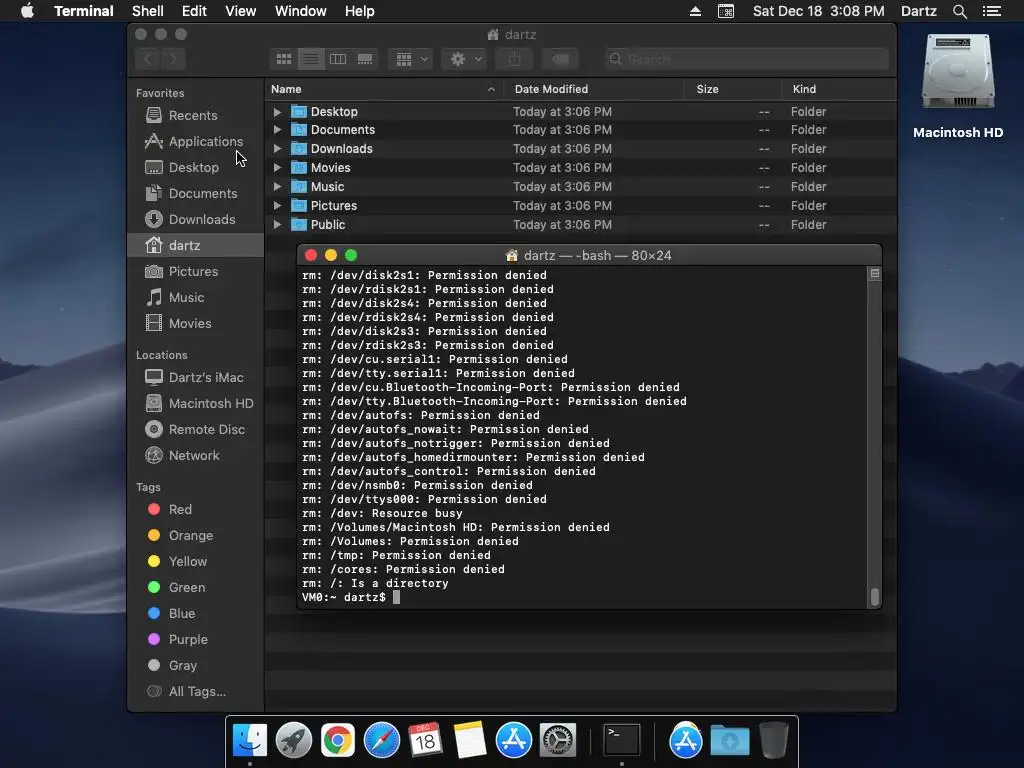Open Notification Center in the menu bar

click(x=992, y=11)
